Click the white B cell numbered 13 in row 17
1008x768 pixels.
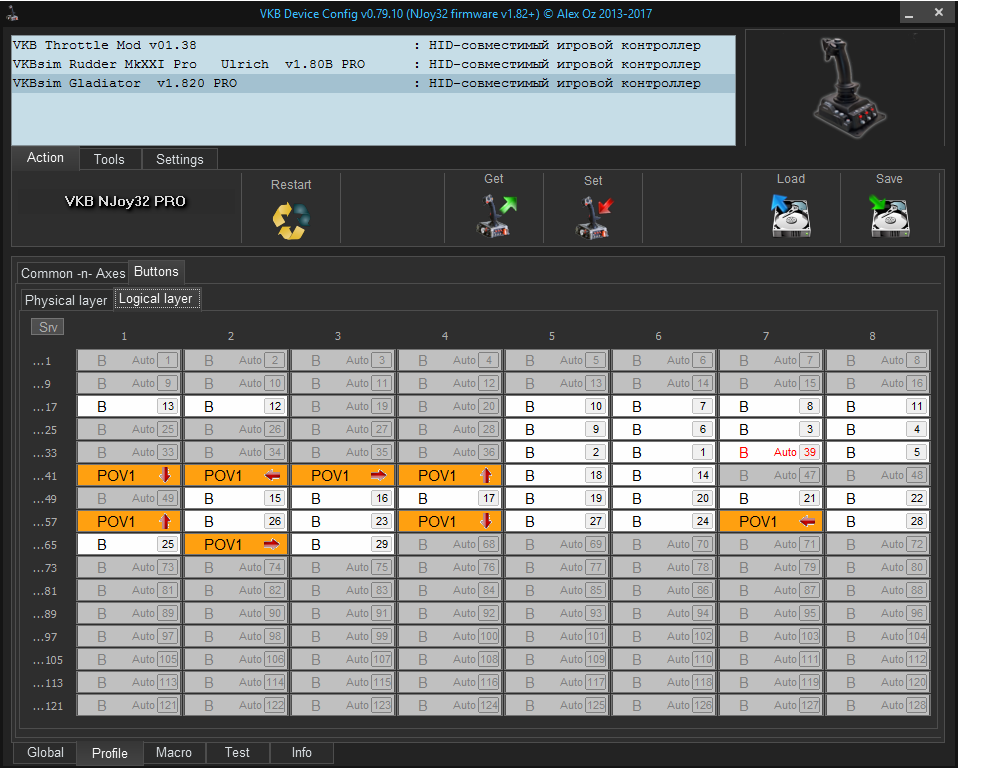point(129,406)
